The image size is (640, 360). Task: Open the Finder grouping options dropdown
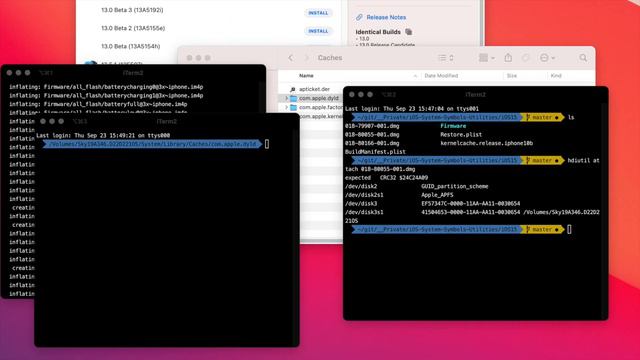[487, 58]
